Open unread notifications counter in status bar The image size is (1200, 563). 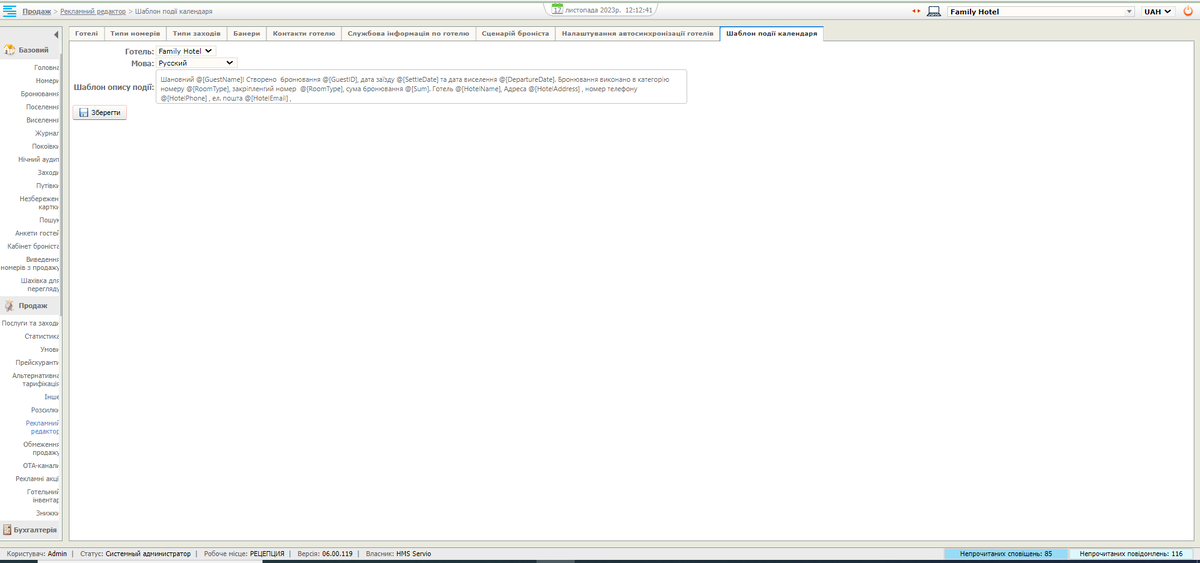tap(1005, 553)
